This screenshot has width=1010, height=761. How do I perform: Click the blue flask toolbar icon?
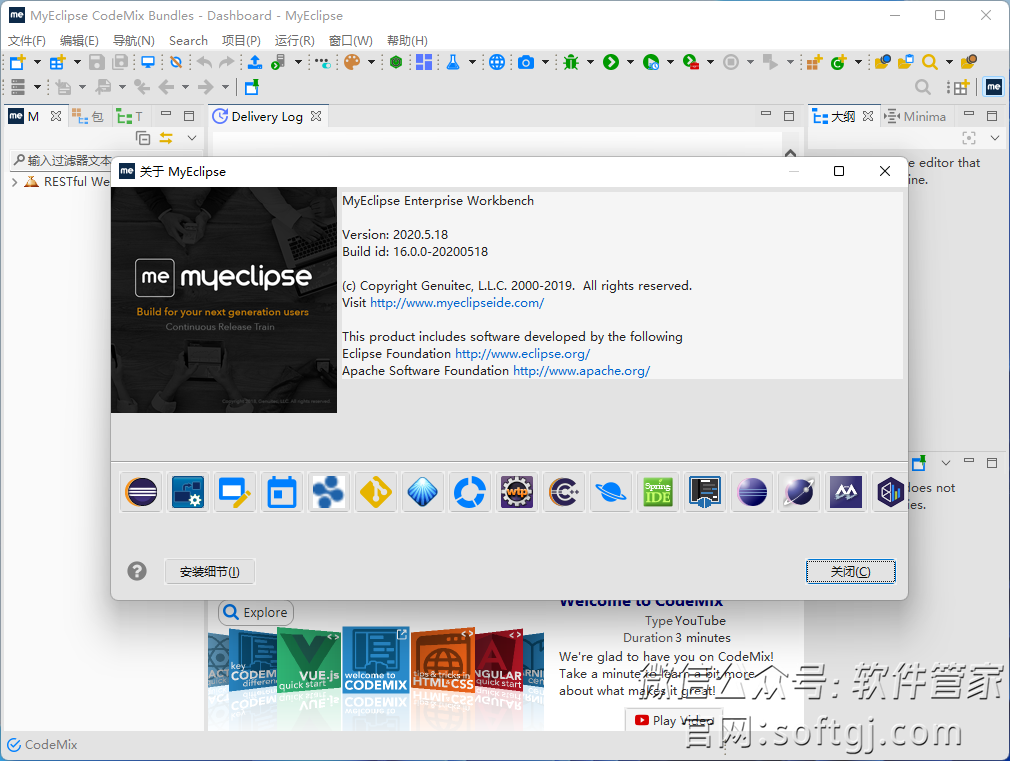(453, 62)
